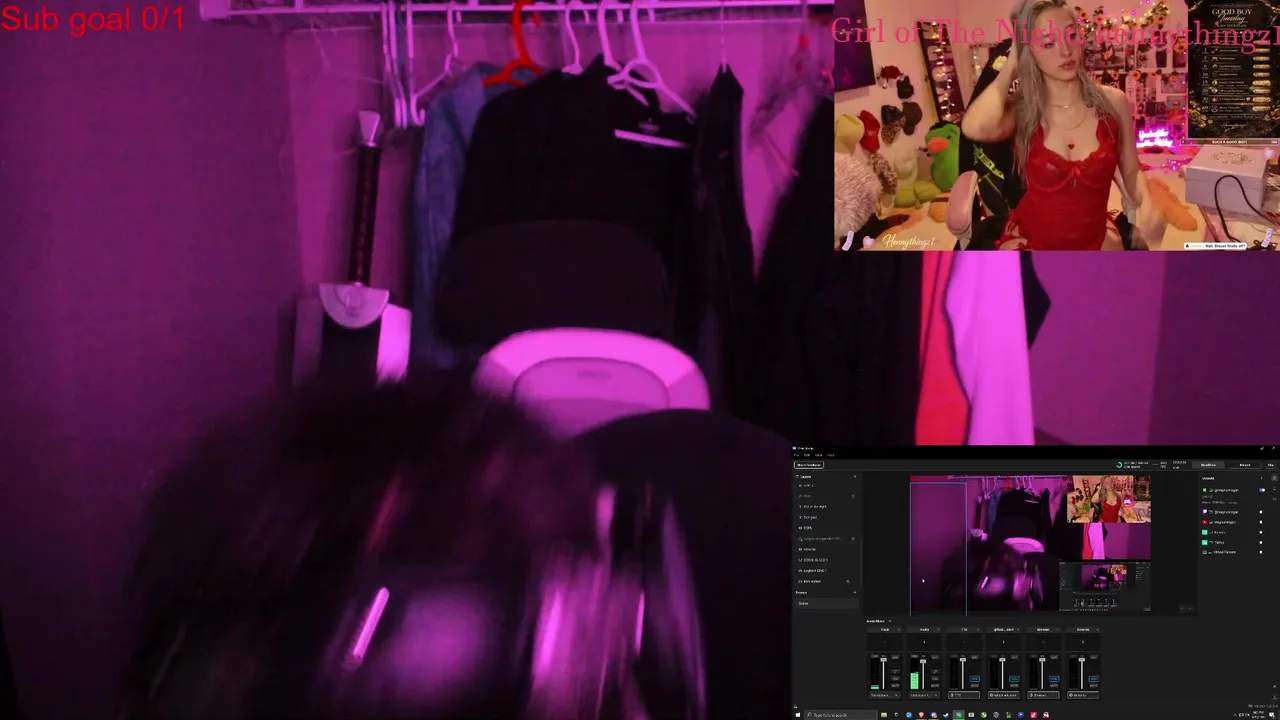The height and width of the screenshot is (720, 1280).
Task: Open the second mixer channel name dropdown
Action: pos(924,629)
